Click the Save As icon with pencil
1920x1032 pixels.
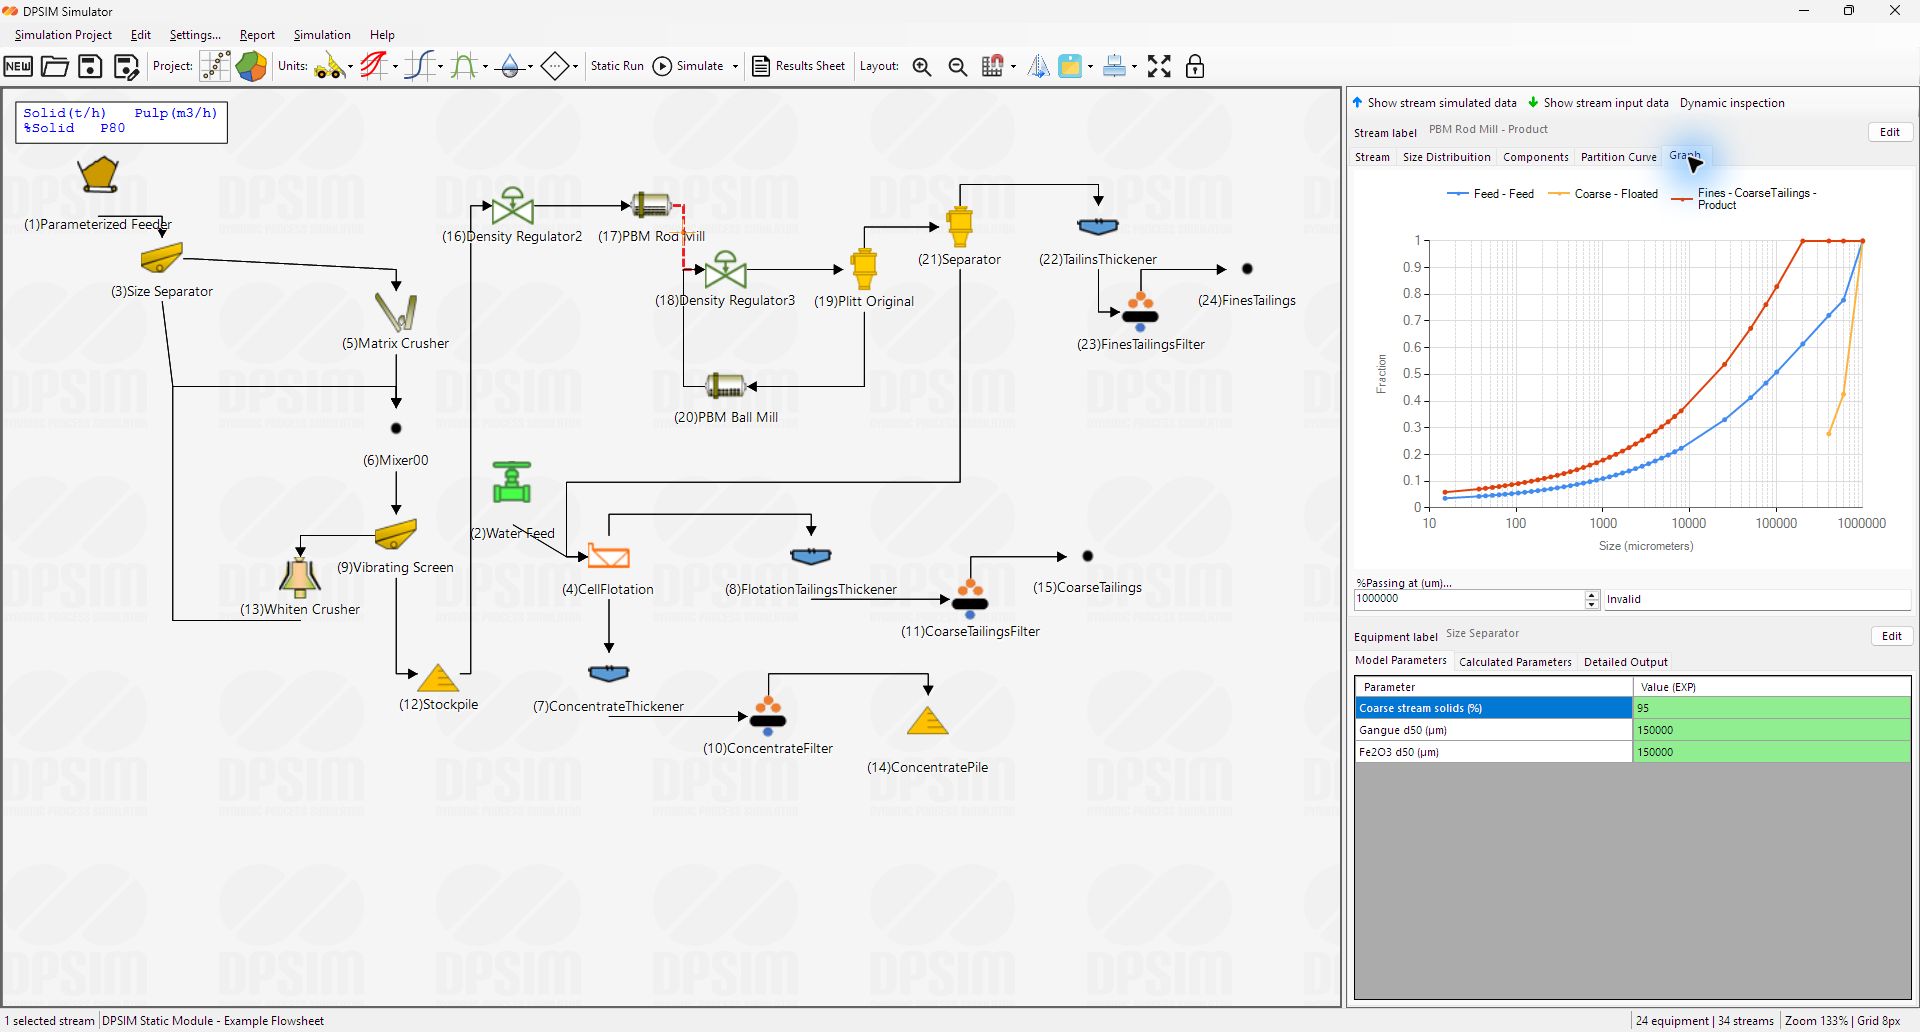coord(126,66)
